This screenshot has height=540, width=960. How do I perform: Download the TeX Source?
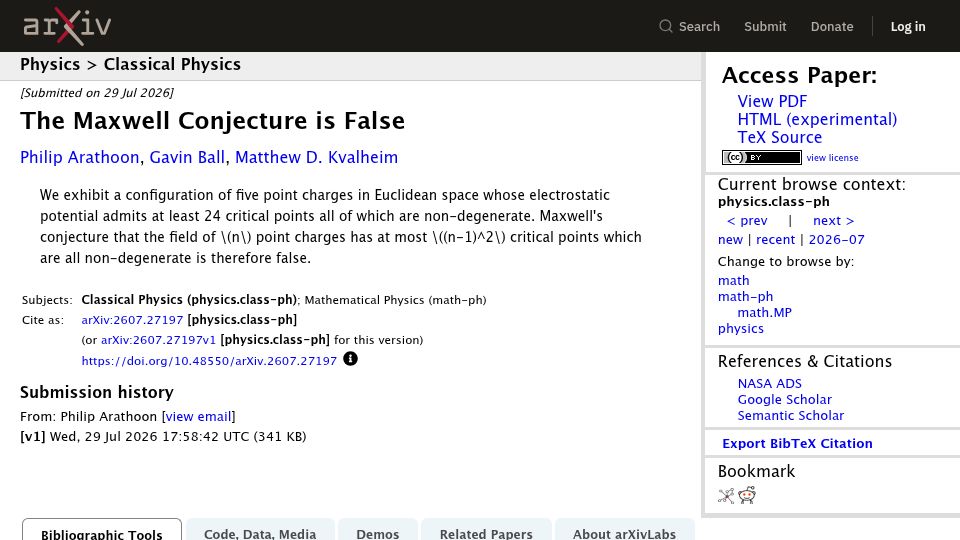tap(779, 137)
